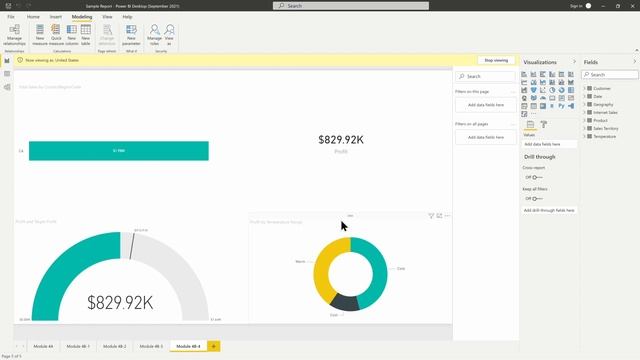Expand the Geography table
The width and height of the screenshot is (640, 360).
pyautogui.click(x=584, y=104)
